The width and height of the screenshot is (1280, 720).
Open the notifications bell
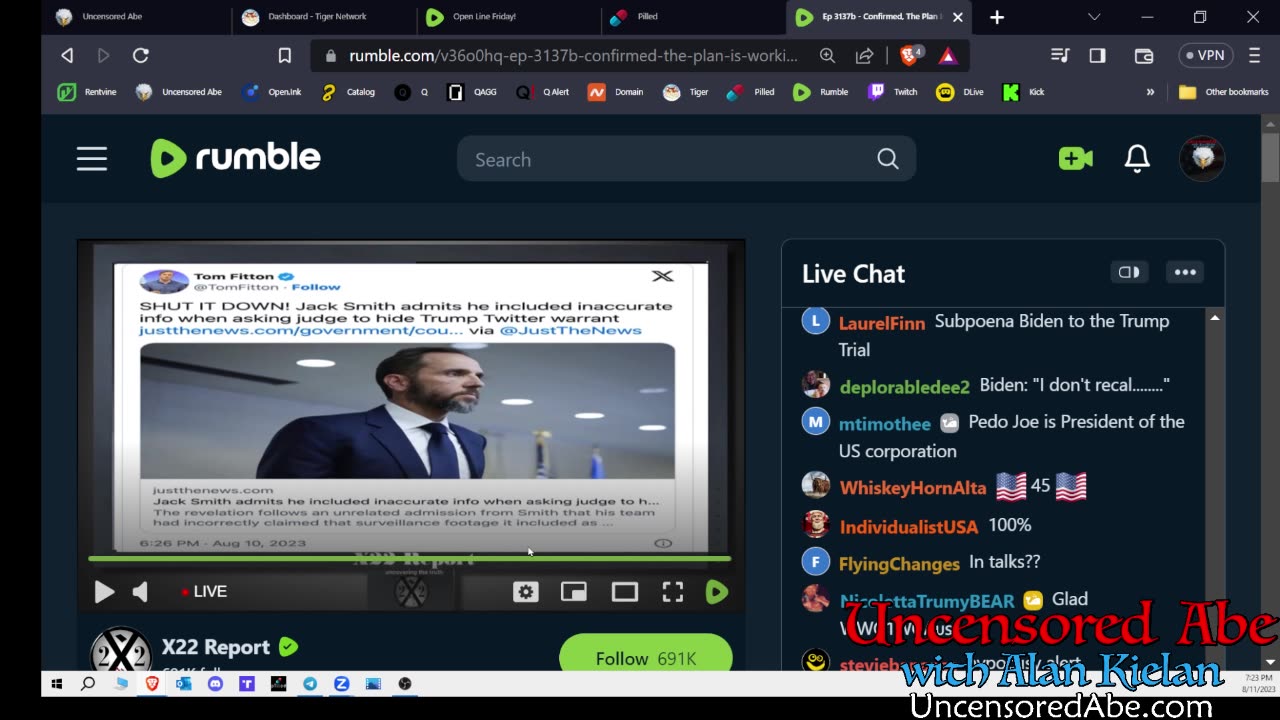(x=1137, y=159)
